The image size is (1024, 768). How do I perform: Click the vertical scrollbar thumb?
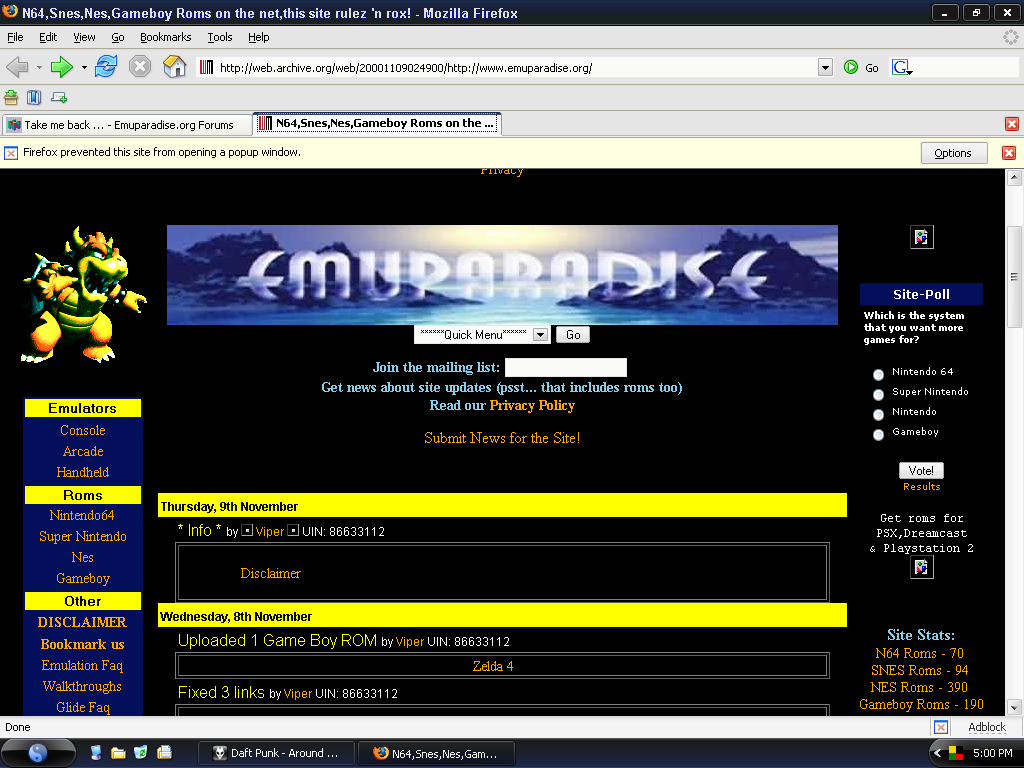(1014, 276)
